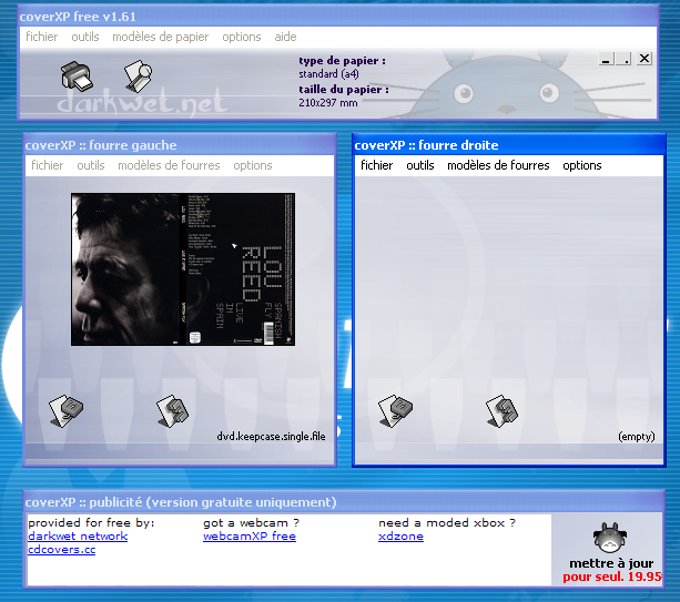Image resolution: width=680 pixels, height=602 pixels.
Task: Open print preview magnifier icon
Action: coord(138,76)
